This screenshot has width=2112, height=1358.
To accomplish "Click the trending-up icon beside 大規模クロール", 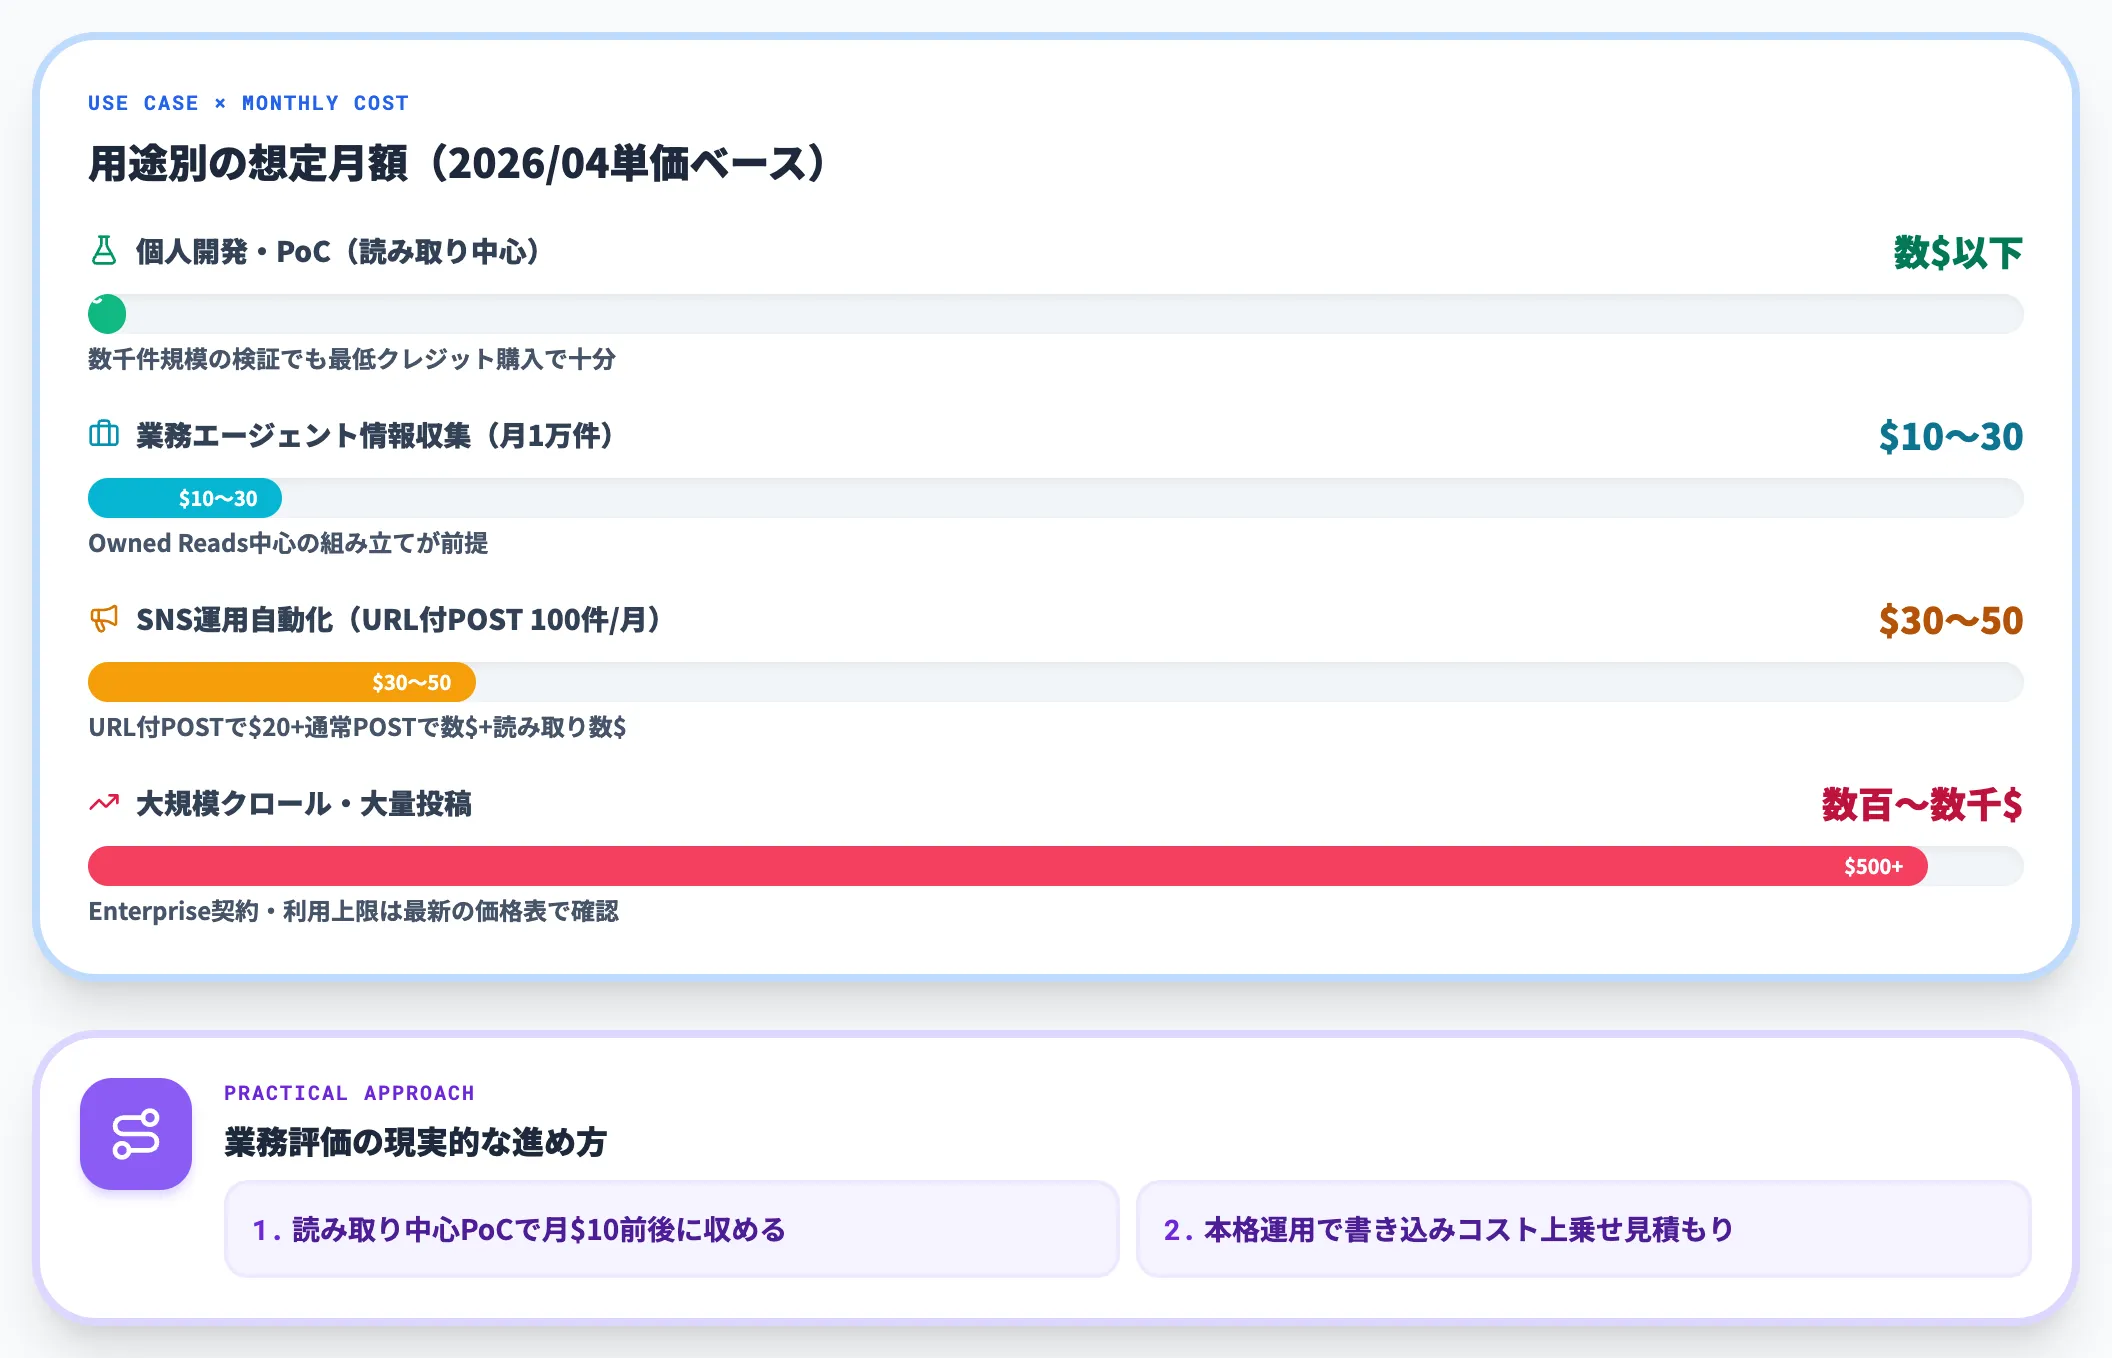I will [104, 803].
